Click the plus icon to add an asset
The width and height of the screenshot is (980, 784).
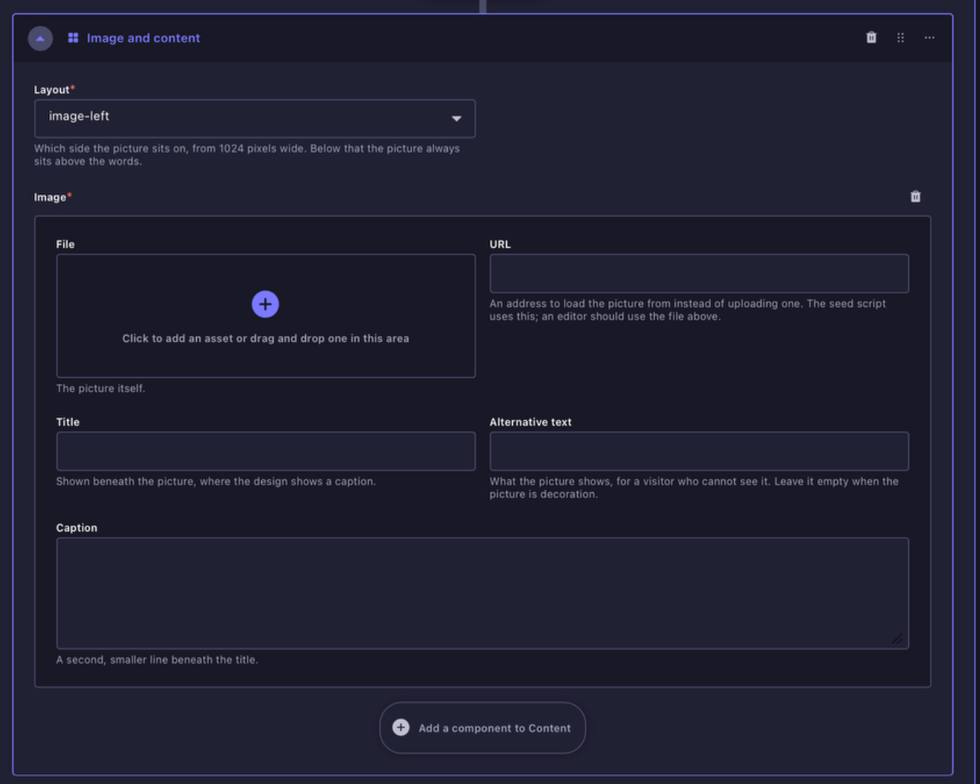point(265,304)
